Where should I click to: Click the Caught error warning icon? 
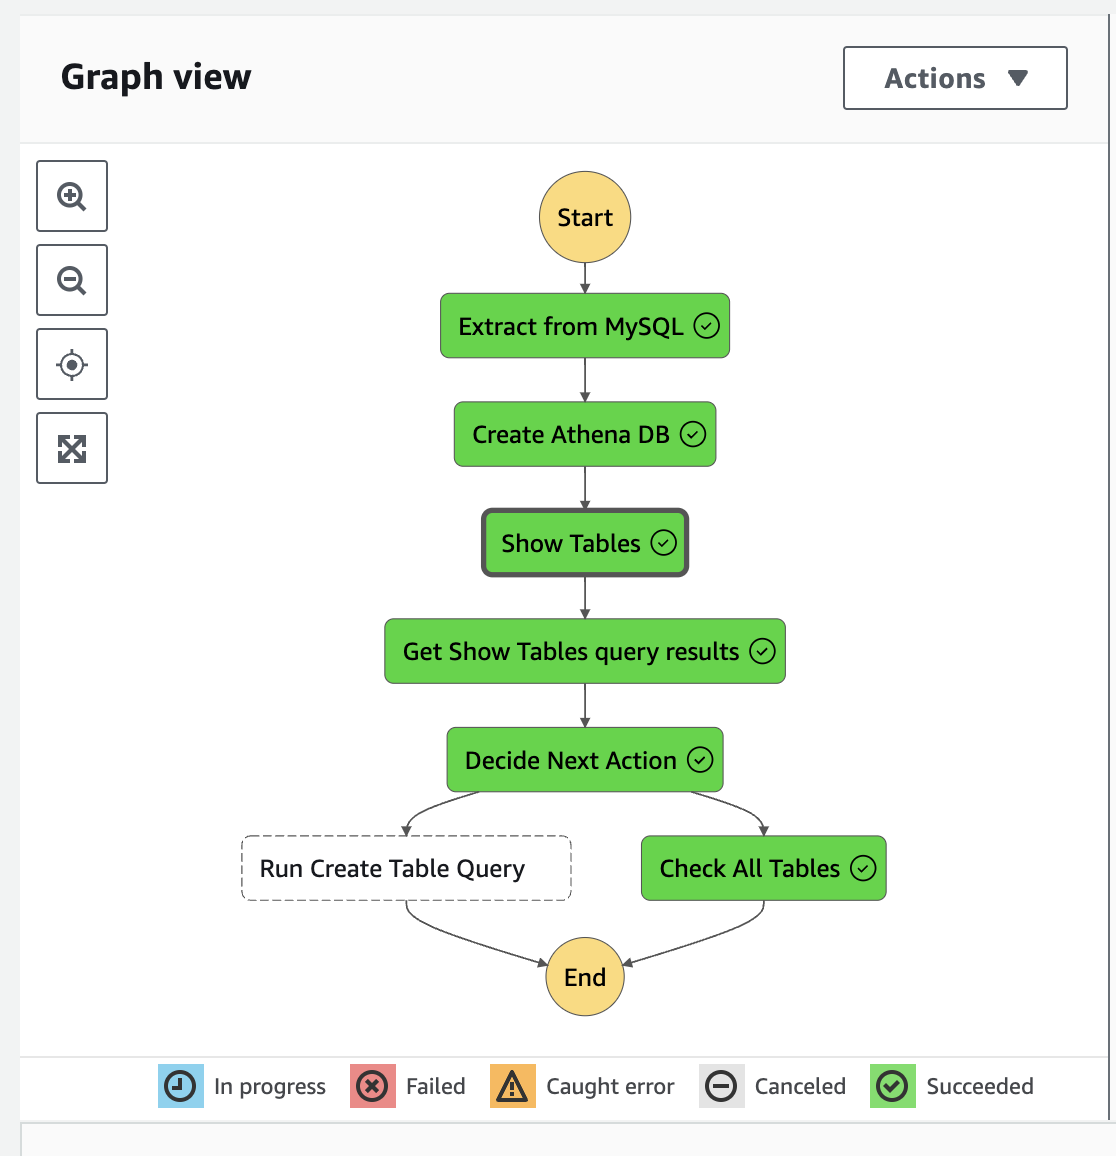click(512, 1086)
